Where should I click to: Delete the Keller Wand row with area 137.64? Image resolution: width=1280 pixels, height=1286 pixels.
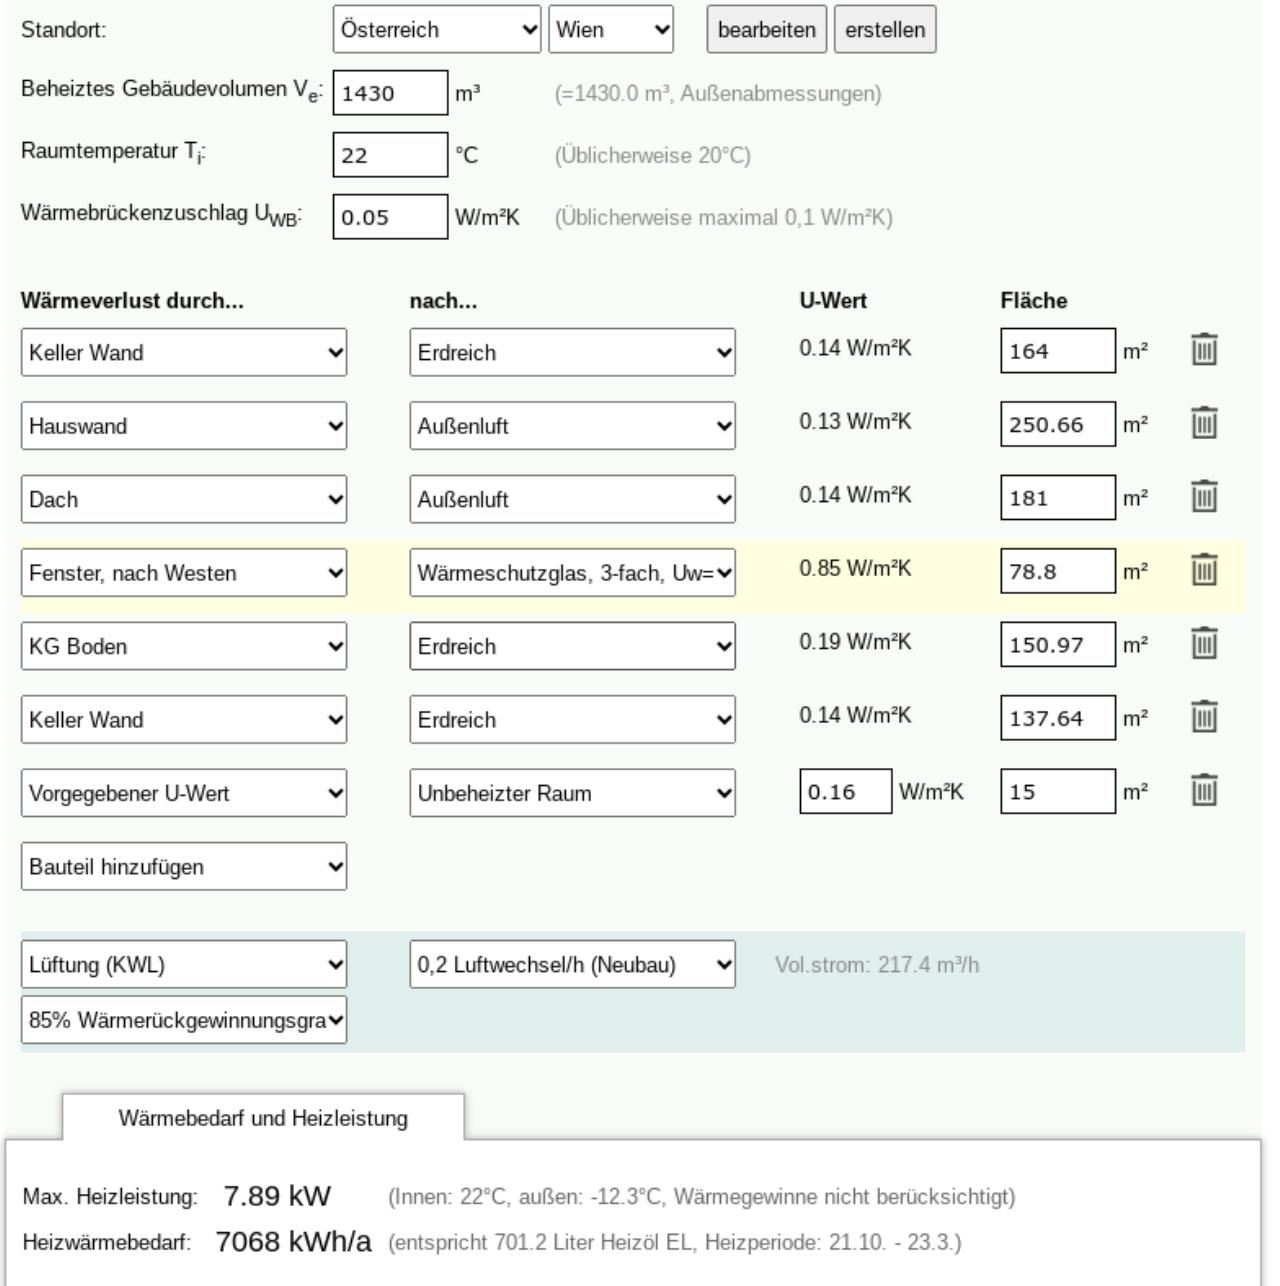coord(1204,717)
